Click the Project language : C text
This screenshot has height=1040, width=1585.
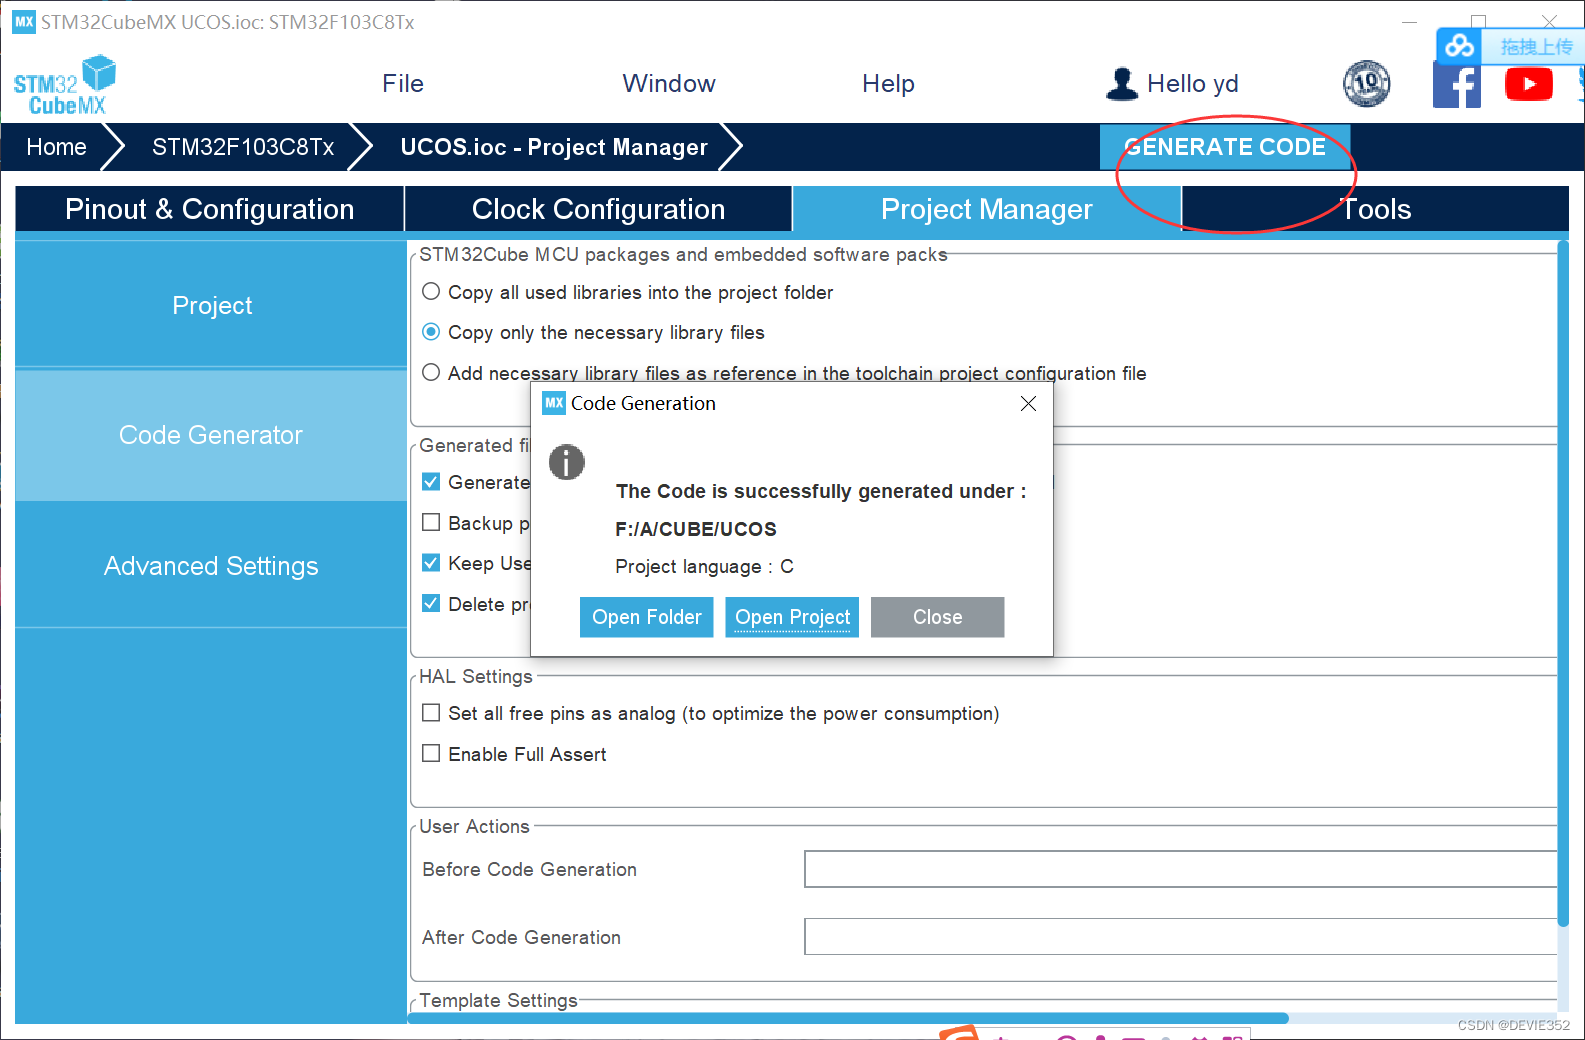pos(705,566)
